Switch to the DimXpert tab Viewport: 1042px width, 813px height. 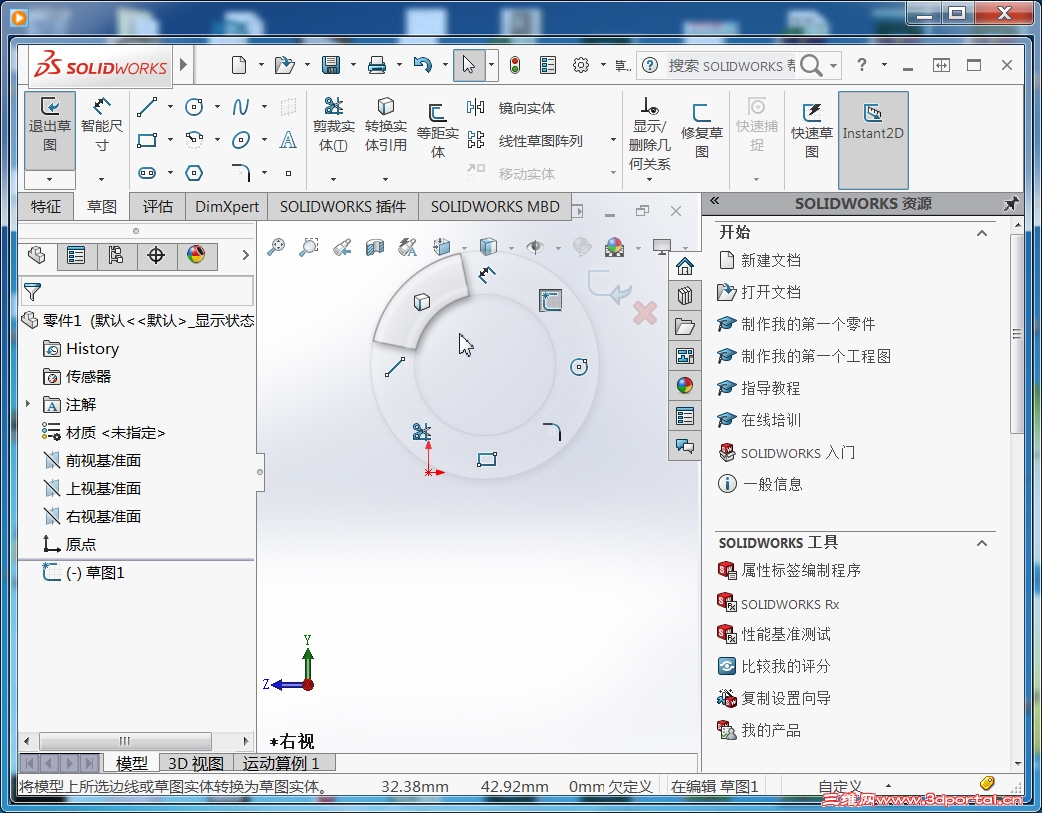tap(227, 207)
